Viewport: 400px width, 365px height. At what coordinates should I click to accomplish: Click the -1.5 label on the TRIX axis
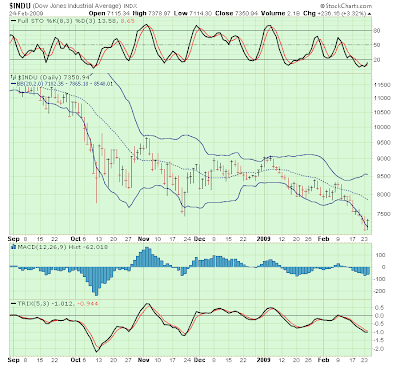pyautogui.click(x=379, y=340)
